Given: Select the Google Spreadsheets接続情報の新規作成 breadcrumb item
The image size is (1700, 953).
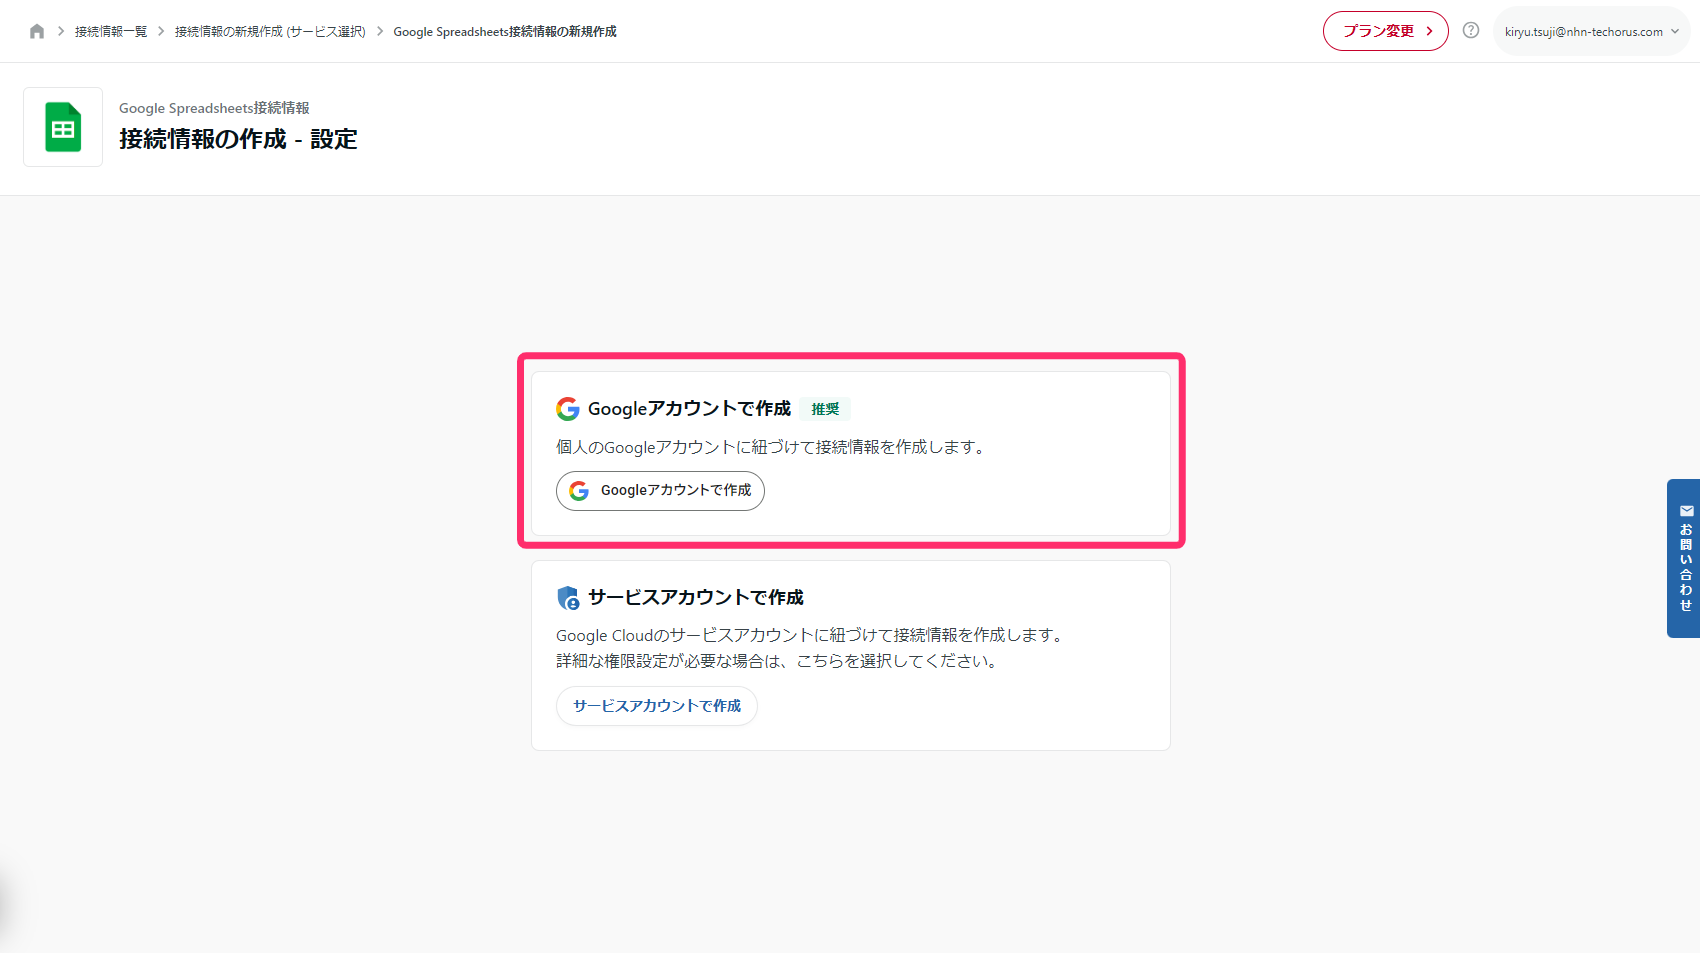Looking at the screenshot, I should 504,32.
